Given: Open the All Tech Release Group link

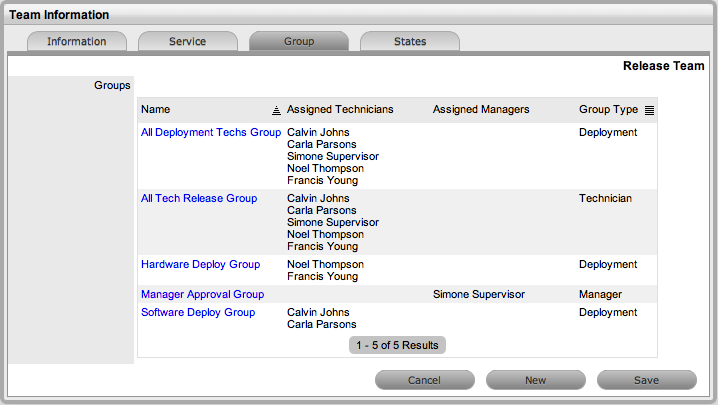Looking at the screenshot, I should pos(199,199).
